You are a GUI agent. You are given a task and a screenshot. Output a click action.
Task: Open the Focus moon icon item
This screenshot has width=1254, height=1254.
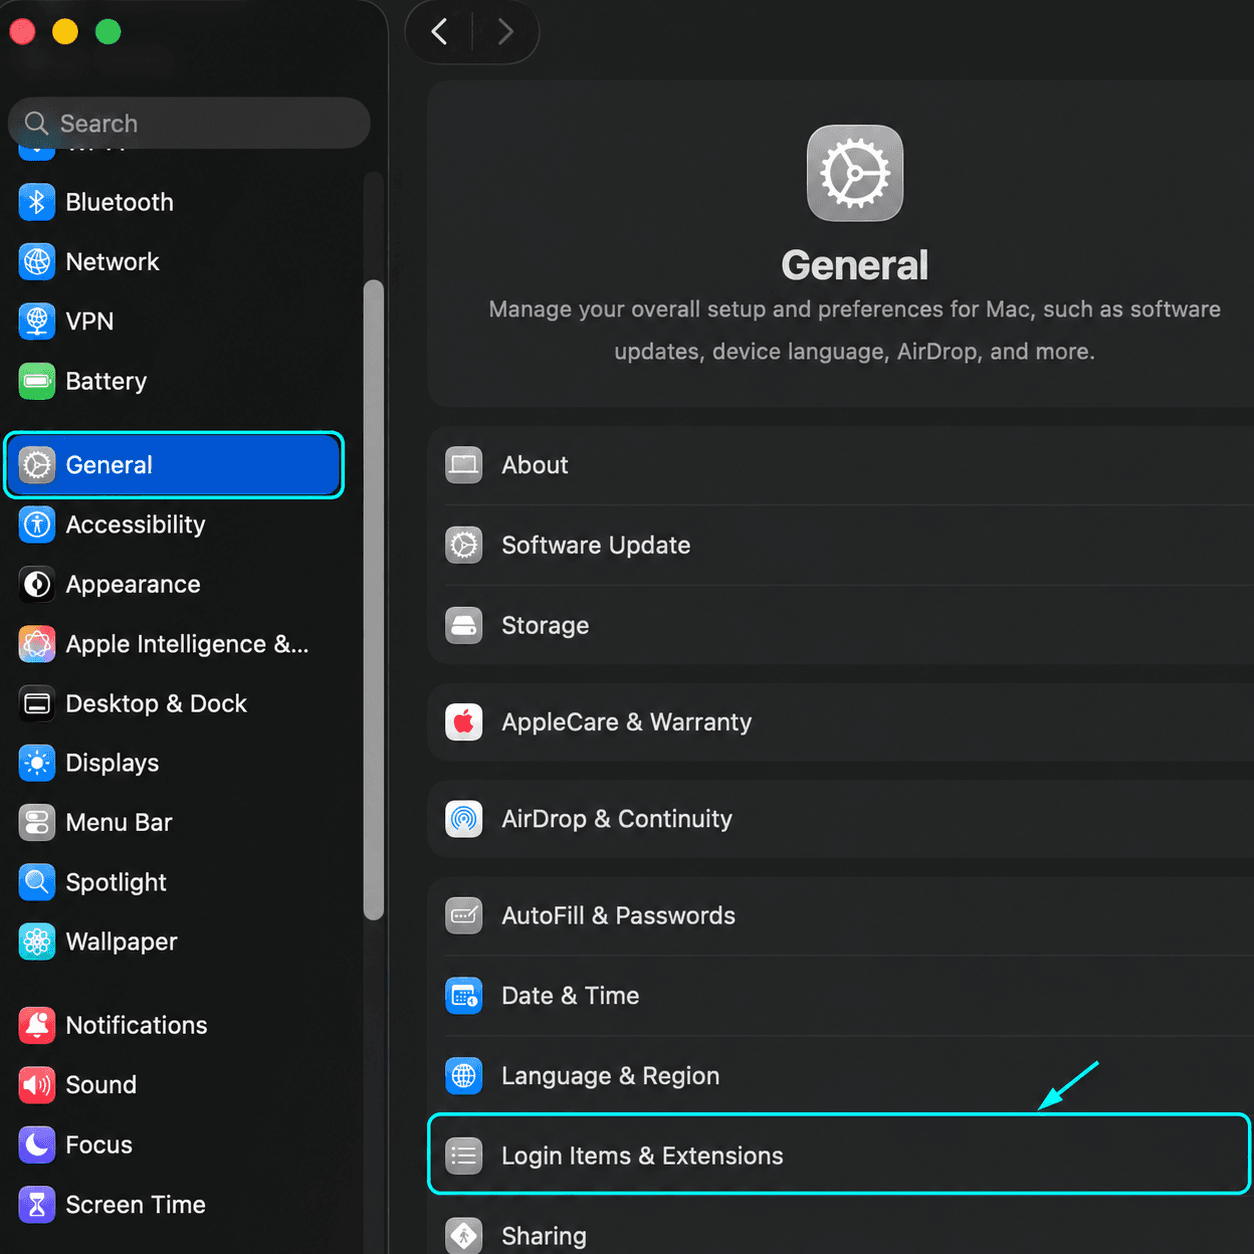coord(37,1145)
